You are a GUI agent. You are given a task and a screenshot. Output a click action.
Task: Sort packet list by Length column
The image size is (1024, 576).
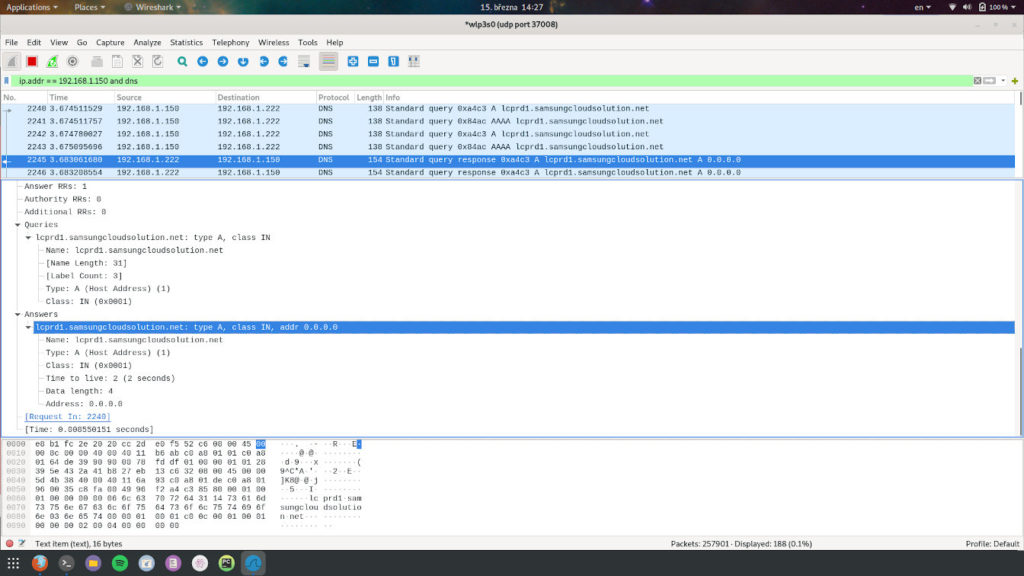coord(368,97)
